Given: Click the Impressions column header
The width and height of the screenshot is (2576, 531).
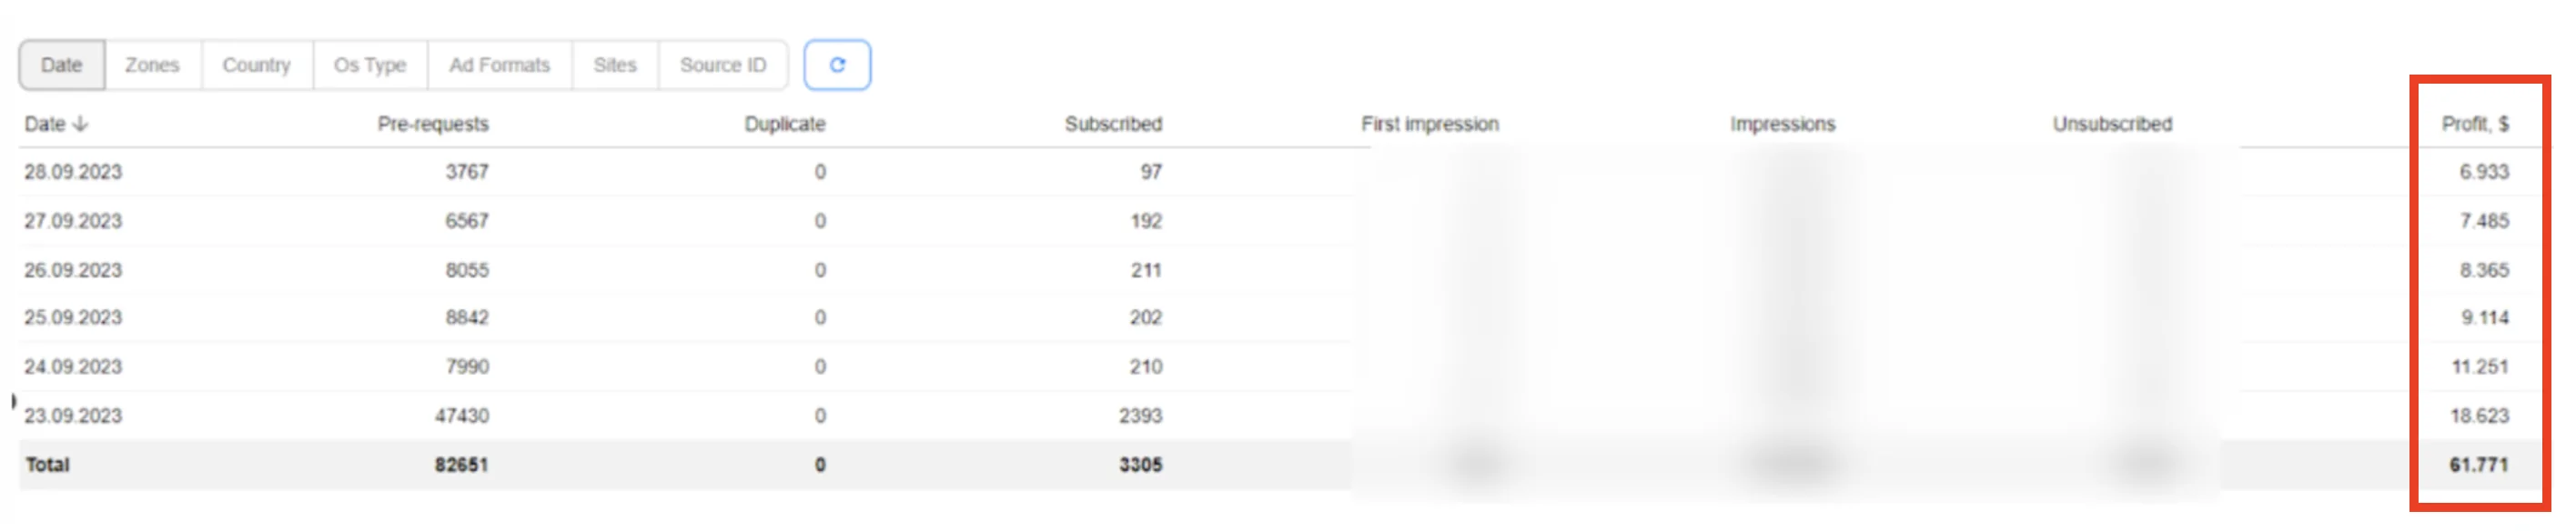Looking at the screenshot, I should (1783, 124).
